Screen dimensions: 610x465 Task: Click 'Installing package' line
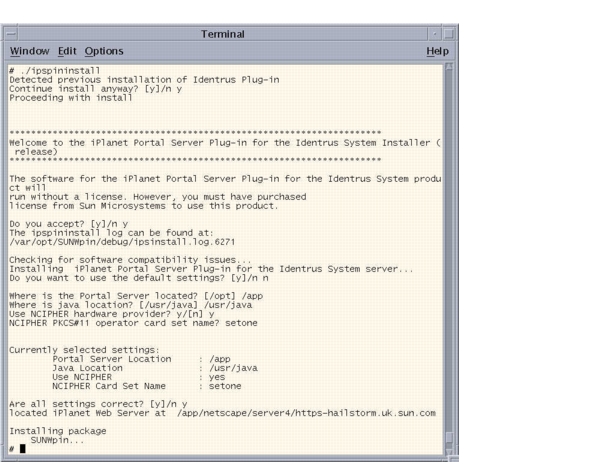coord(58,431)
